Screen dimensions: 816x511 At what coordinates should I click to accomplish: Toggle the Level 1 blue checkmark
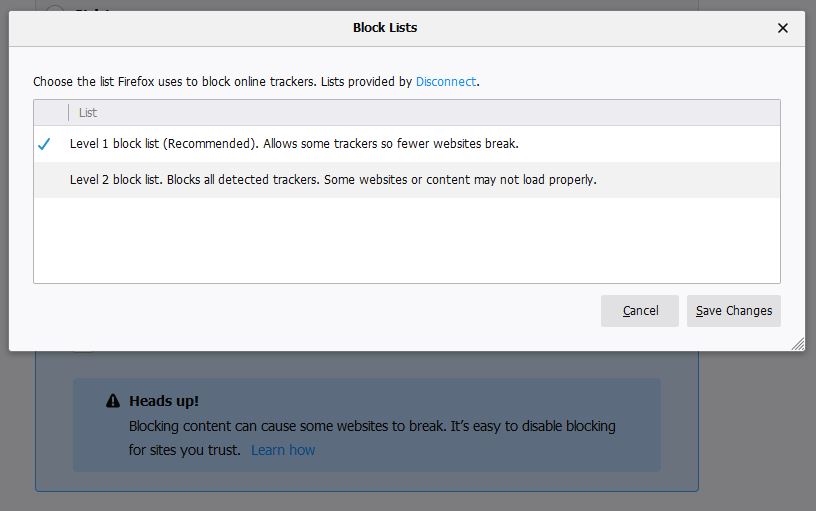tap(44, 144)
